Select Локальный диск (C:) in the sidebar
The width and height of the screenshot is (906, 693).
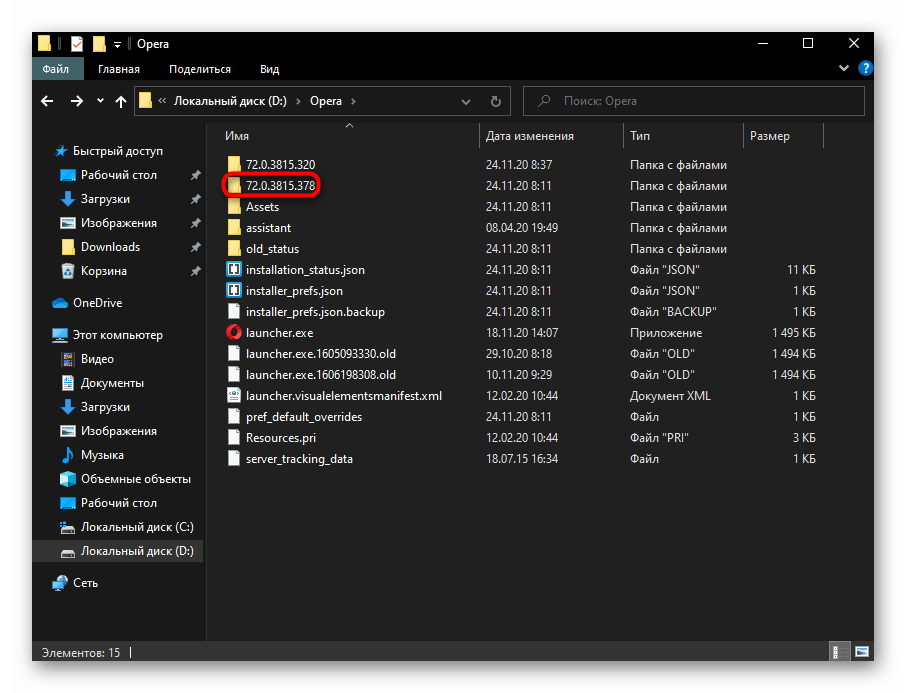[x=137, y=527]
